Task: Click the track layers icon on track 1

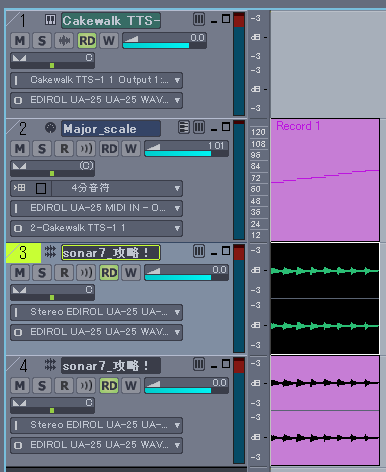Action: (199, 19)
